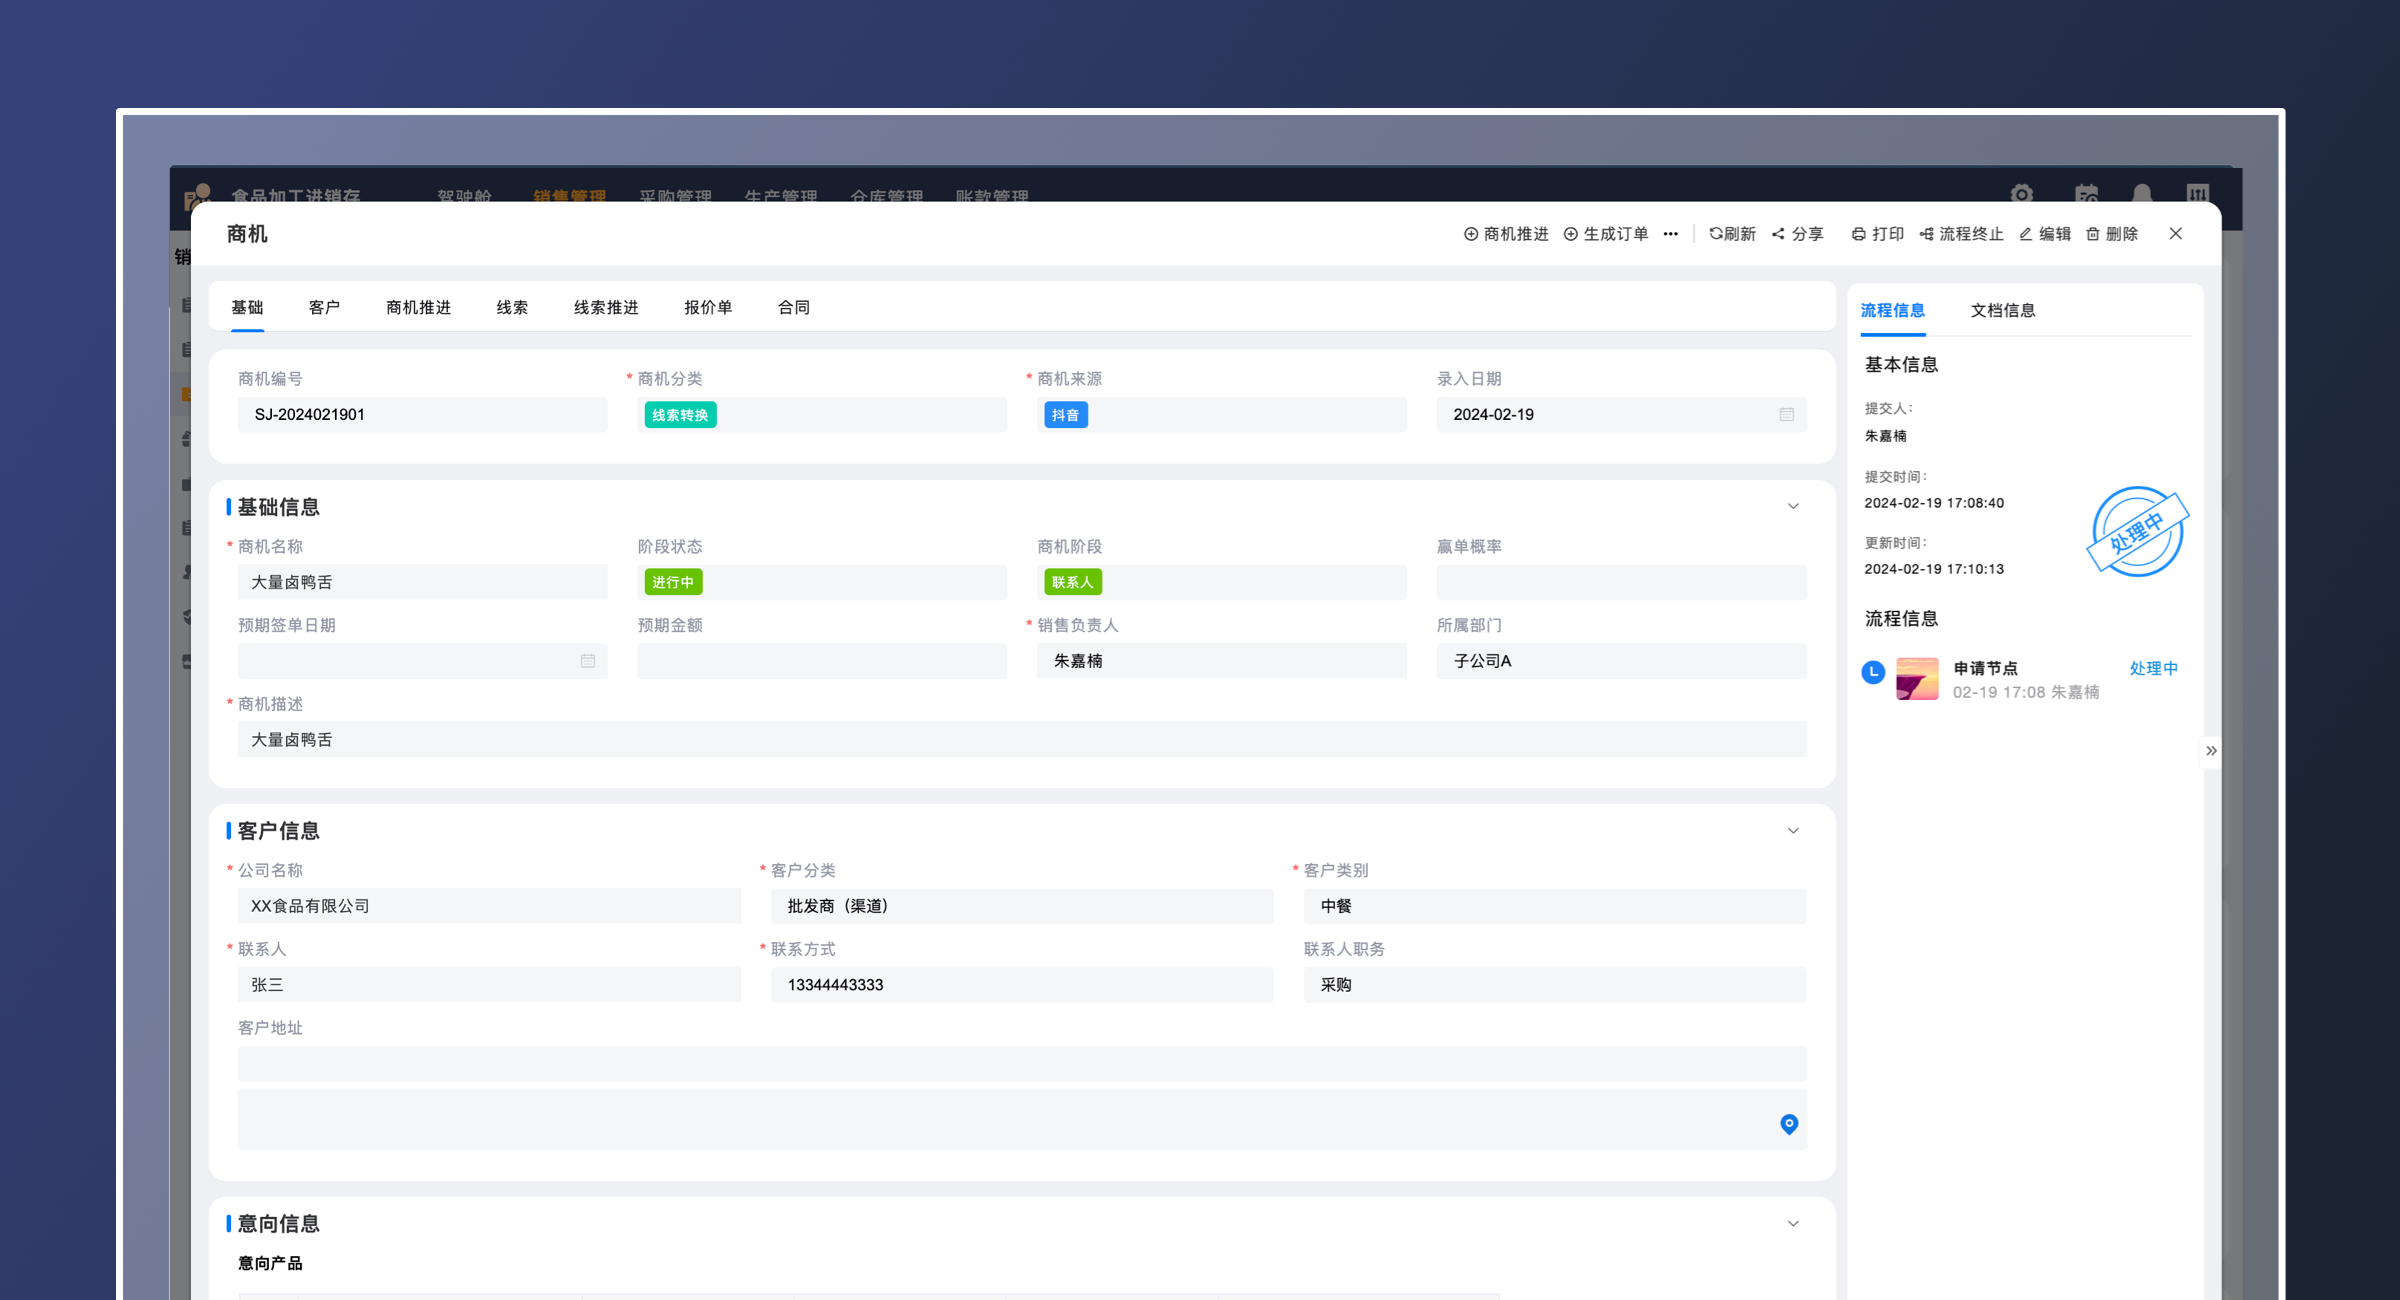Click the map location pin icon

coord(1789,1124)
